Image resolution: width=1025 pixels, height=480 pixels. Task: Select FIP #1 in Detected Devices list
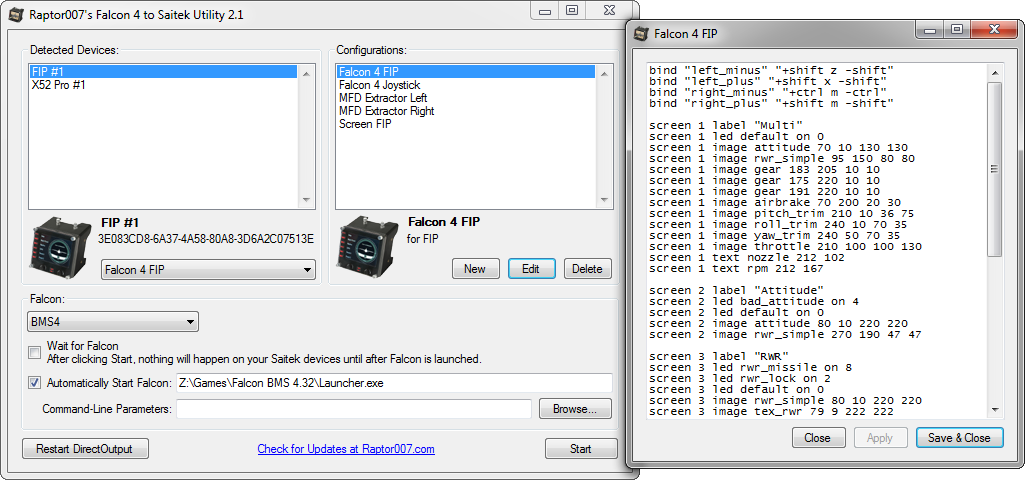[163, 71]
